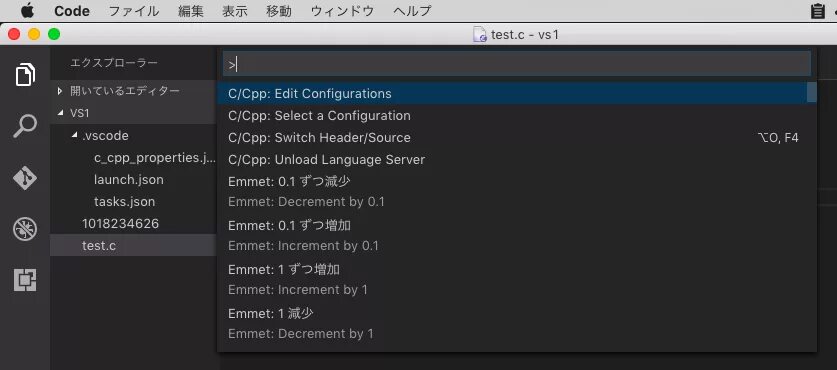Open the Code application menu
The width and height of the screenshot is (837, 370).
[72, 11]
